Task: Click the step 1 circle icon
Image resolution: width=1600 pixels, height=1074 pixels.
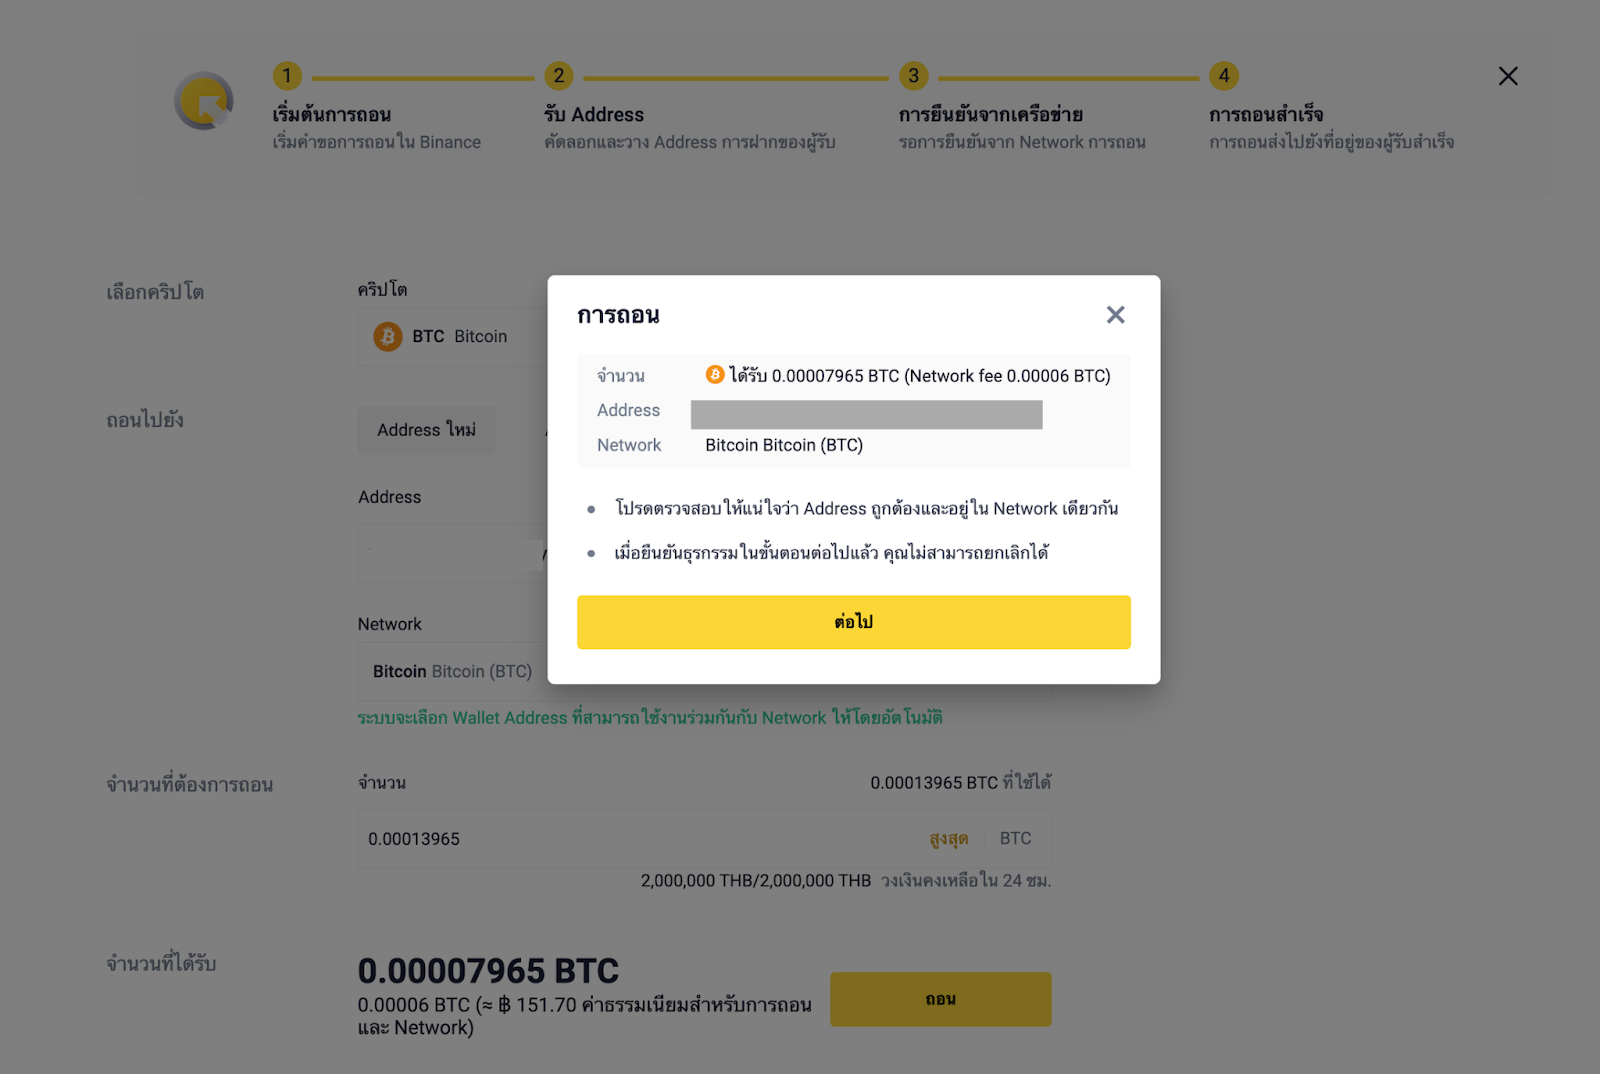Action: point(287,76)
